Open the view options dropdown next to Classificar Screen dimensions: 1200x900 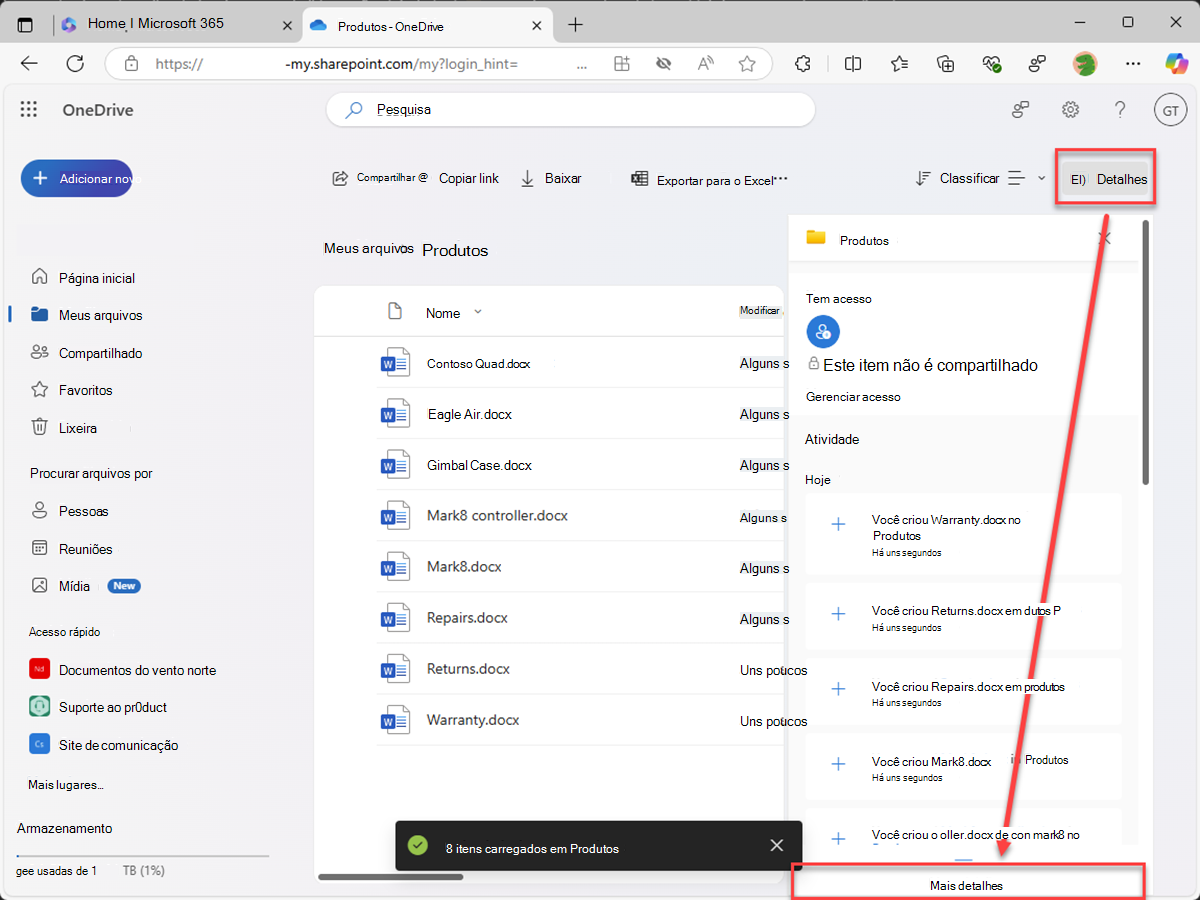point(1027,178)
